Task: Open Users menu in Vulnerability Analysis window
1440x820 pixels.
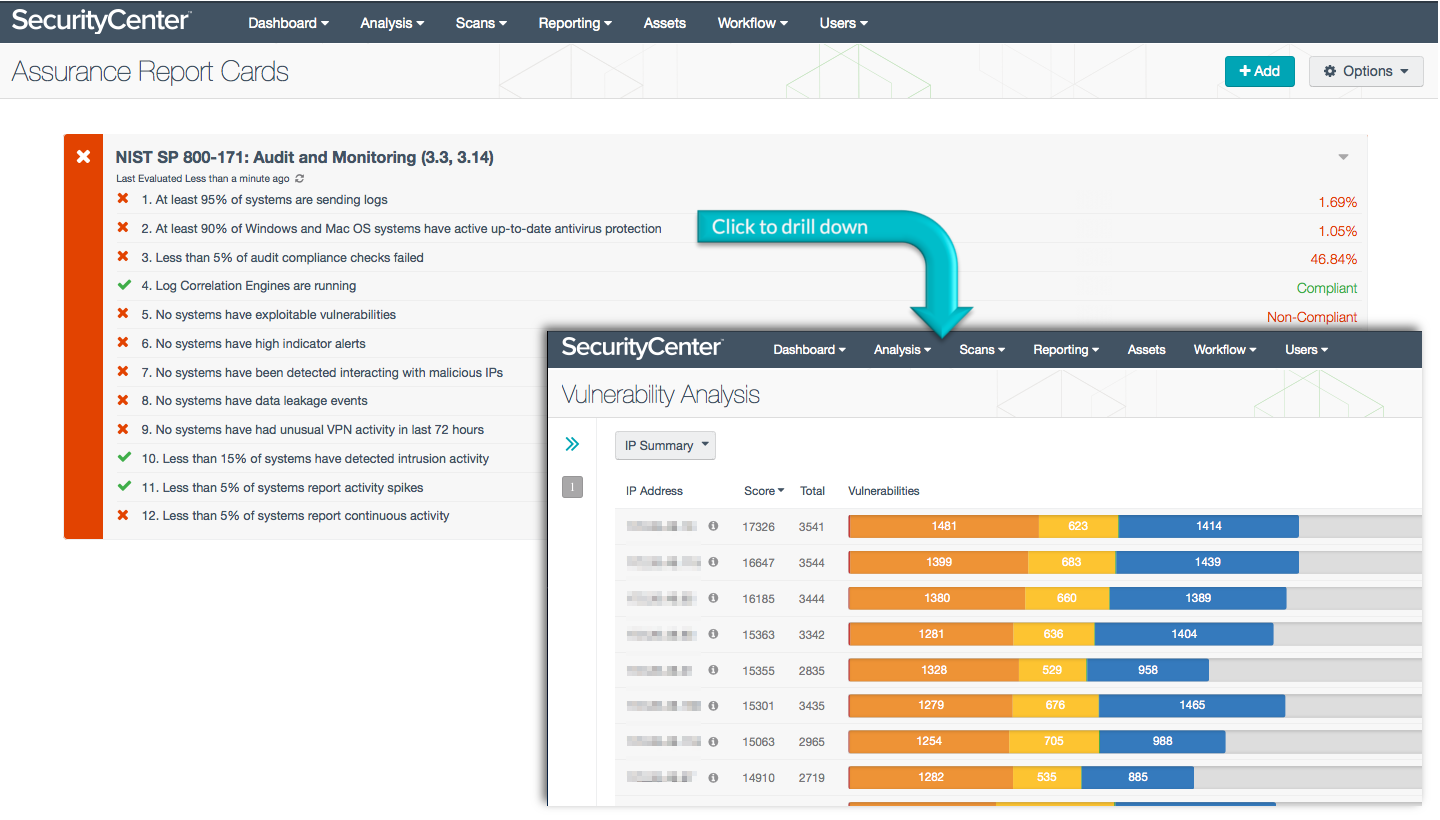Action: click(1307, 350)
